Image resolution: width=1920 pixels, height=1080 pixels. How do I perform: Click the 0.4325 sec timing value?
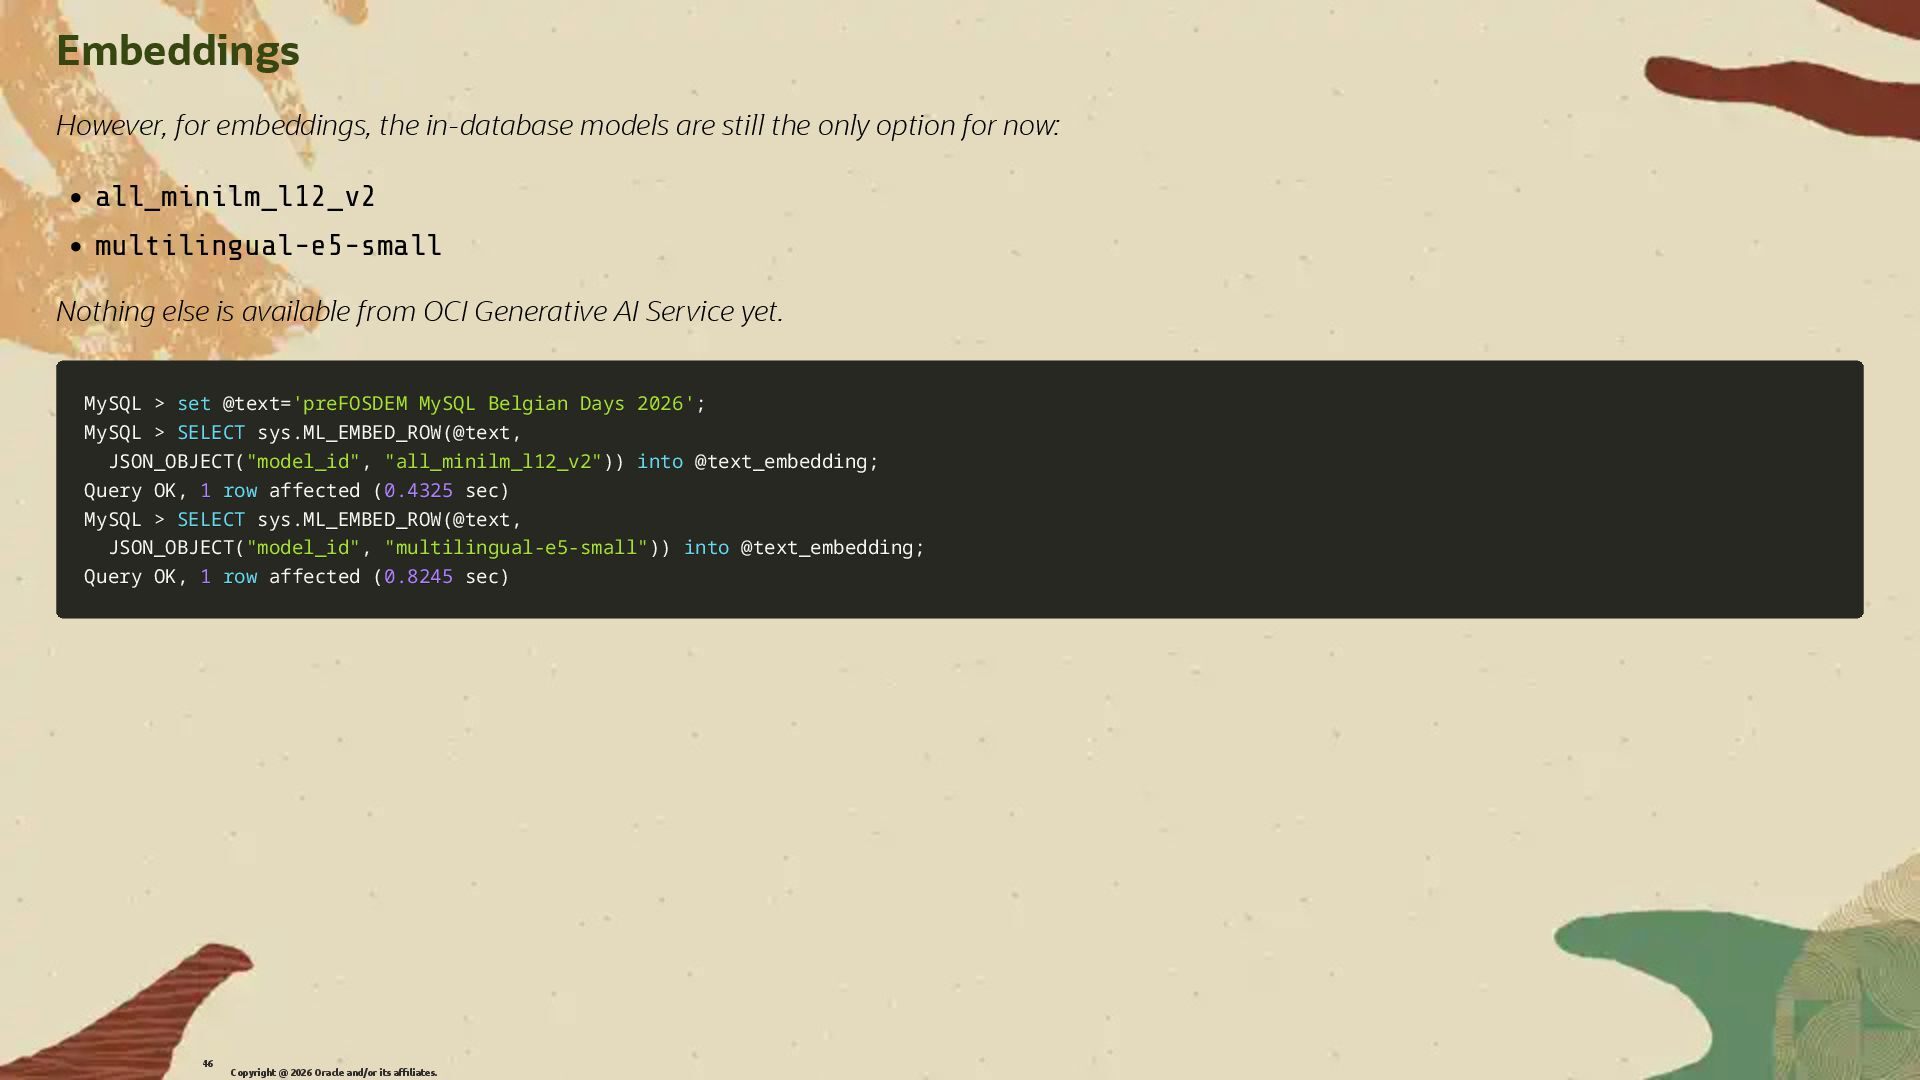tap(418, 491)
